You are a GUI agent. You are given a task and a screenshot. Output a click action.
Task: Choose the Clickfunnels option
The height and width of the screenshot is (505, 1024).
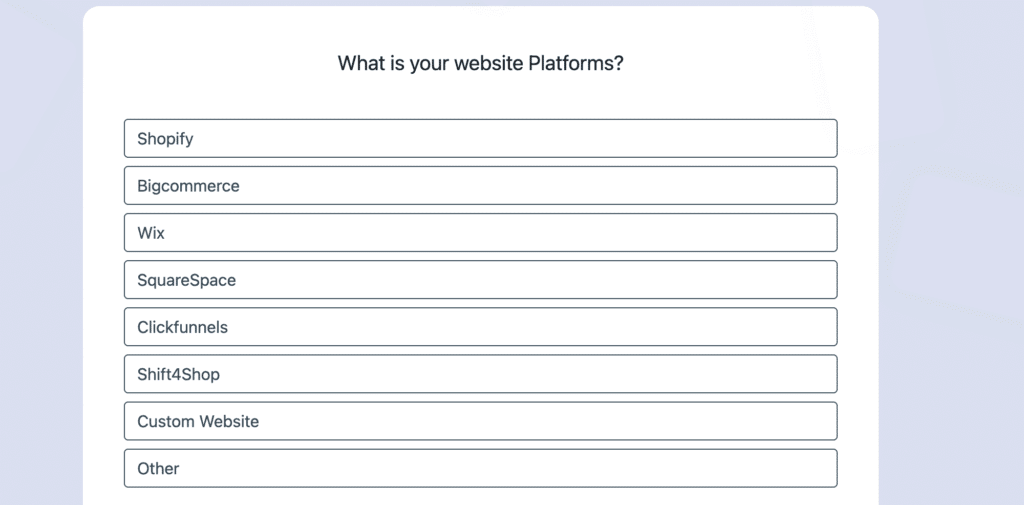click(x=480, y=326)
